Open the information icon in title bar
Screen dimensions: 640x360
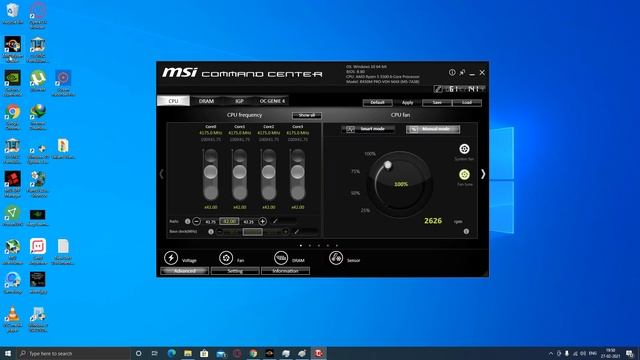click(x=452, y=72)
